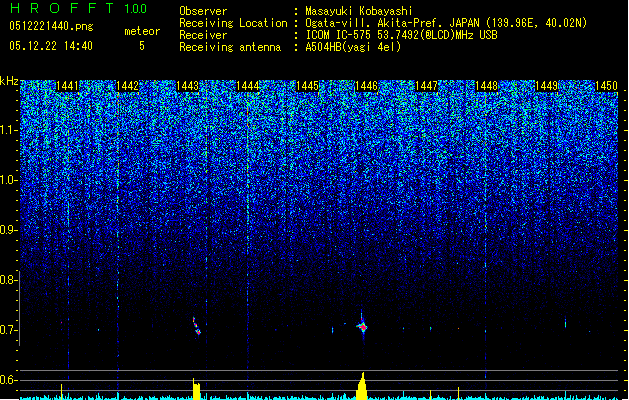Click the 1444 time marker
Image resolution: width=629 pixels, height=400 pixels.
tap(248, 86)
